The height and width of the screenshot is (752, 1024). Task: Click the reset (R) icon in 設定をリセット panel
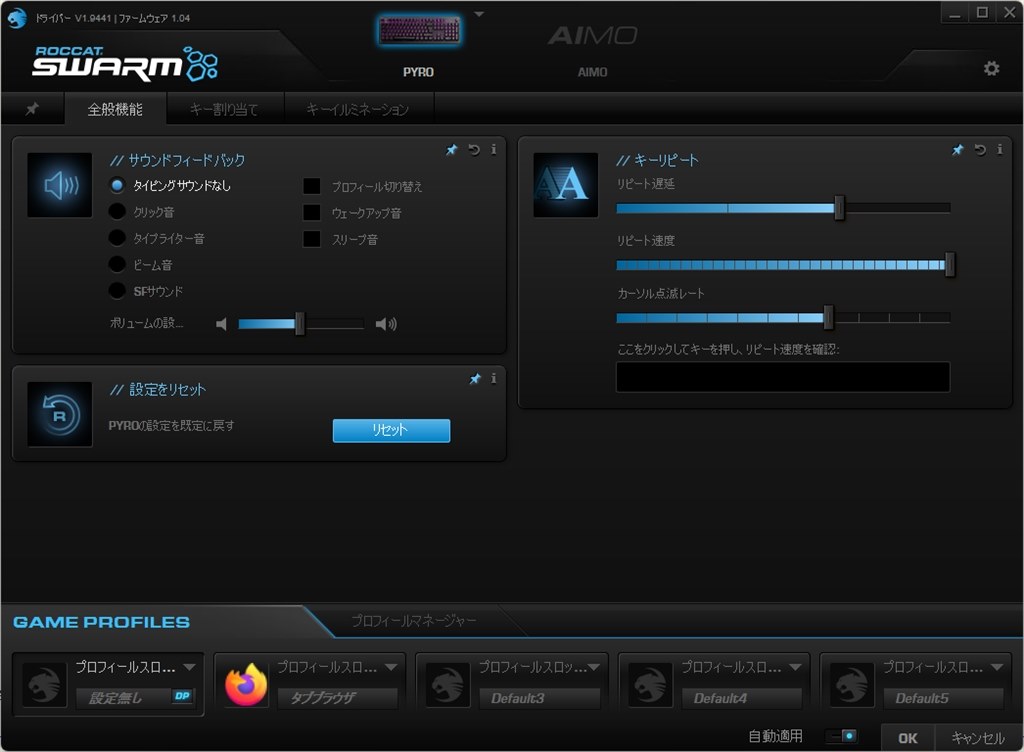point(58,413)
